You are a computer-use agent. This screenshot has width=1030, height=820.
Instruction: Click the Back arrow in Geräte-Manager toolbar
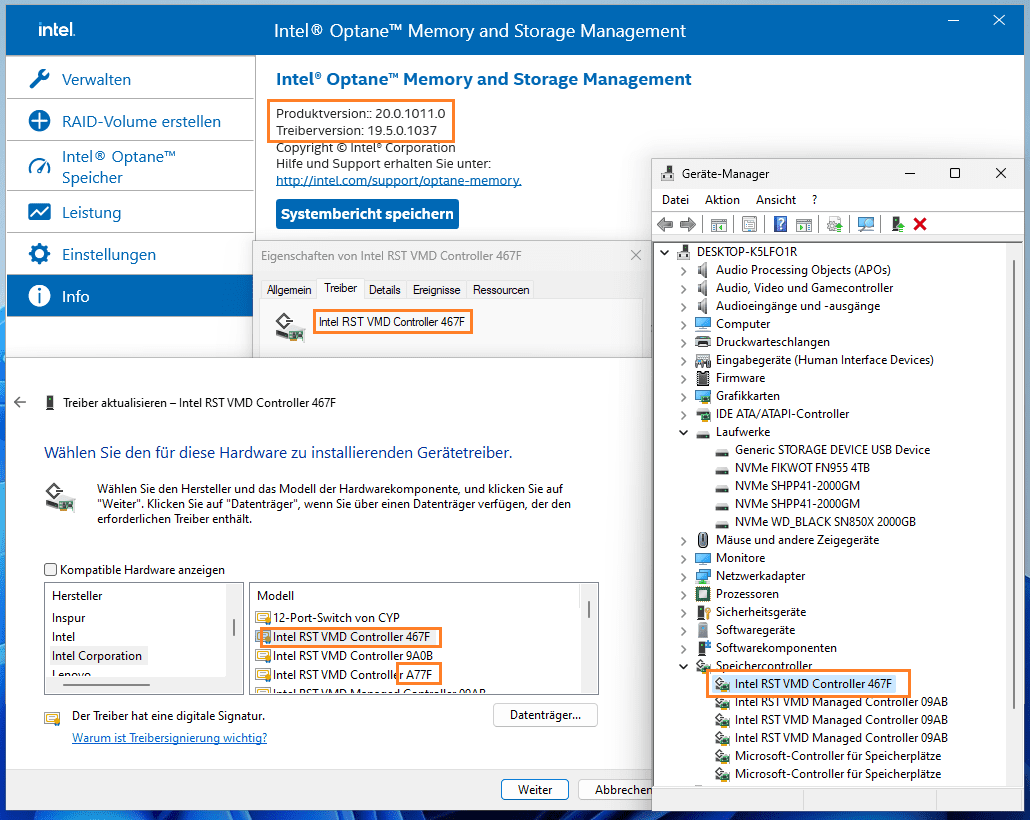pos(665,225)
